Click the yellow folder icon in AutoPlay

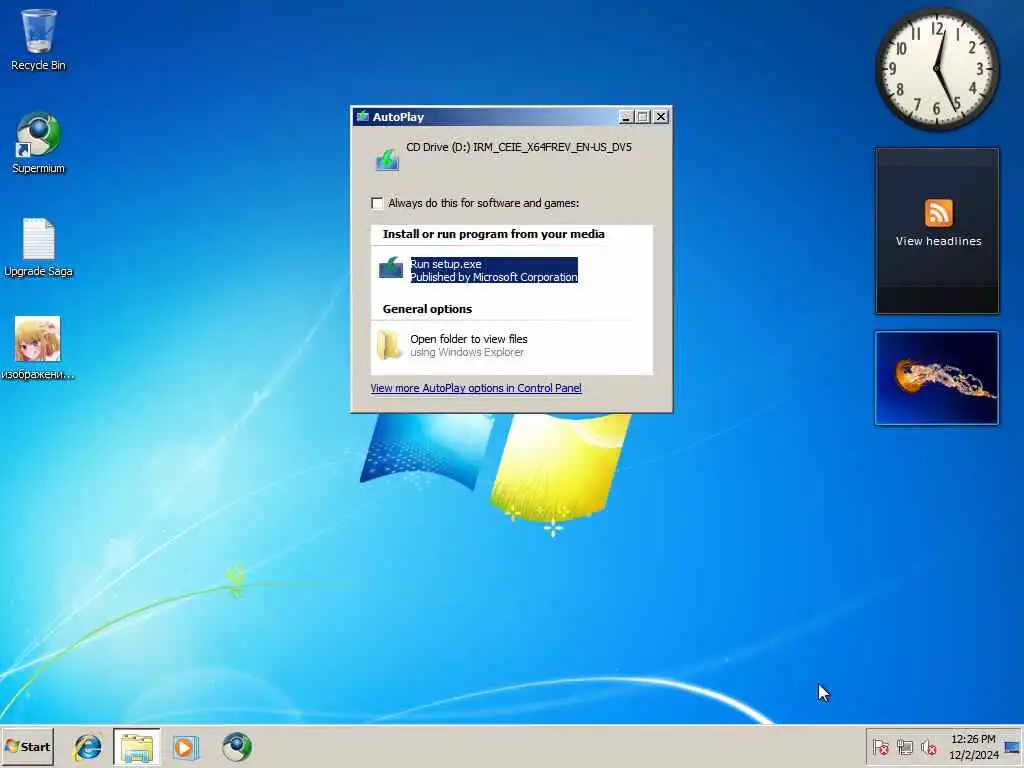click(389, 345)
